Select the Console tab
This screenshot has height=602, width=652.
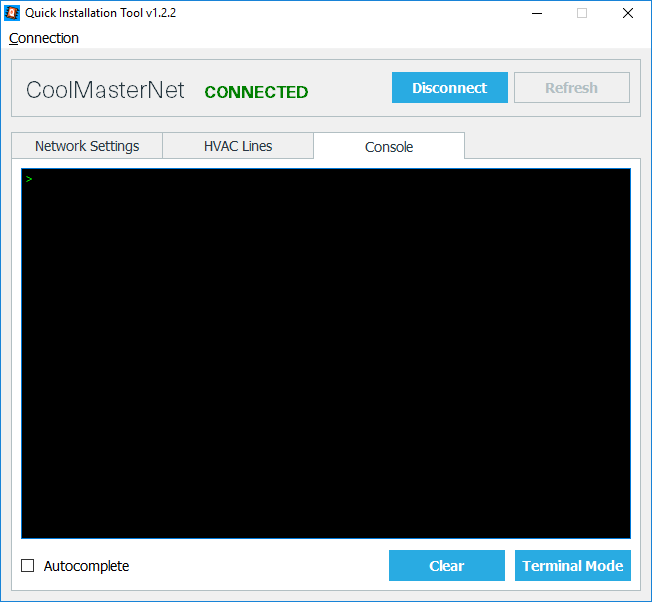pos(389,147)
